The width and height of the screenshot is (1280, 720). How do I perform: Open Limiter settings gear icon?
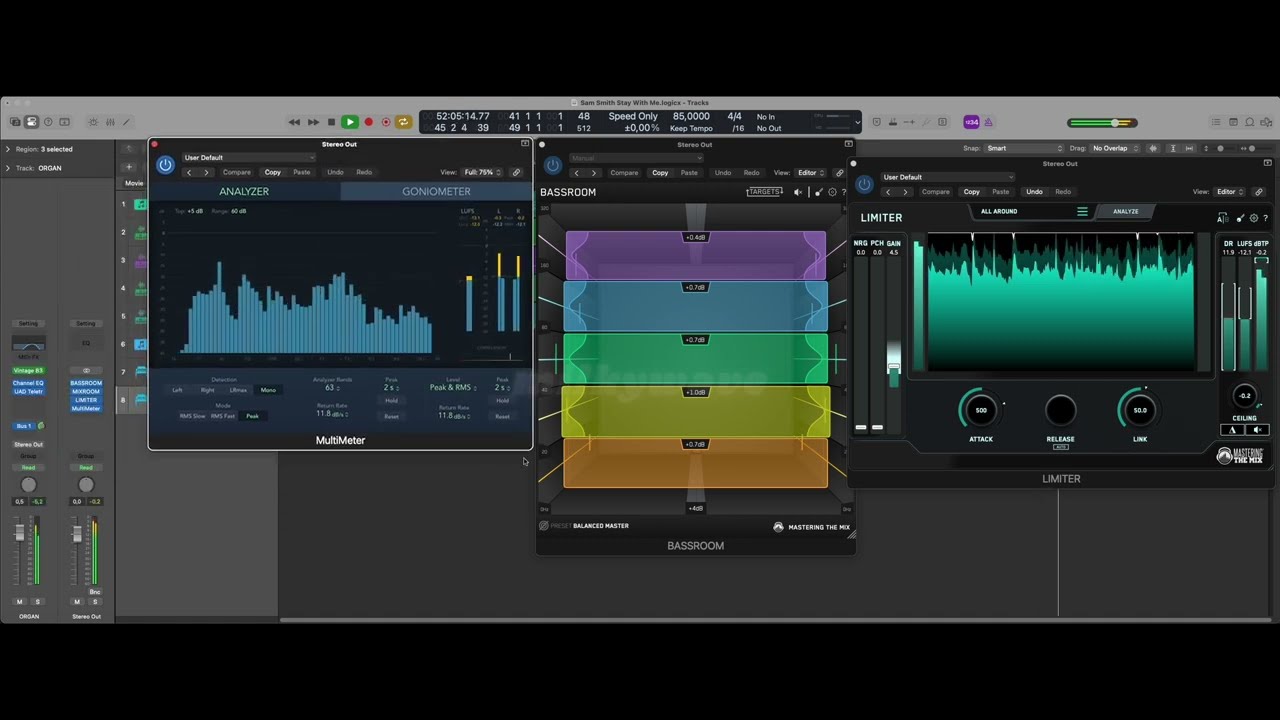[1254, 218]
